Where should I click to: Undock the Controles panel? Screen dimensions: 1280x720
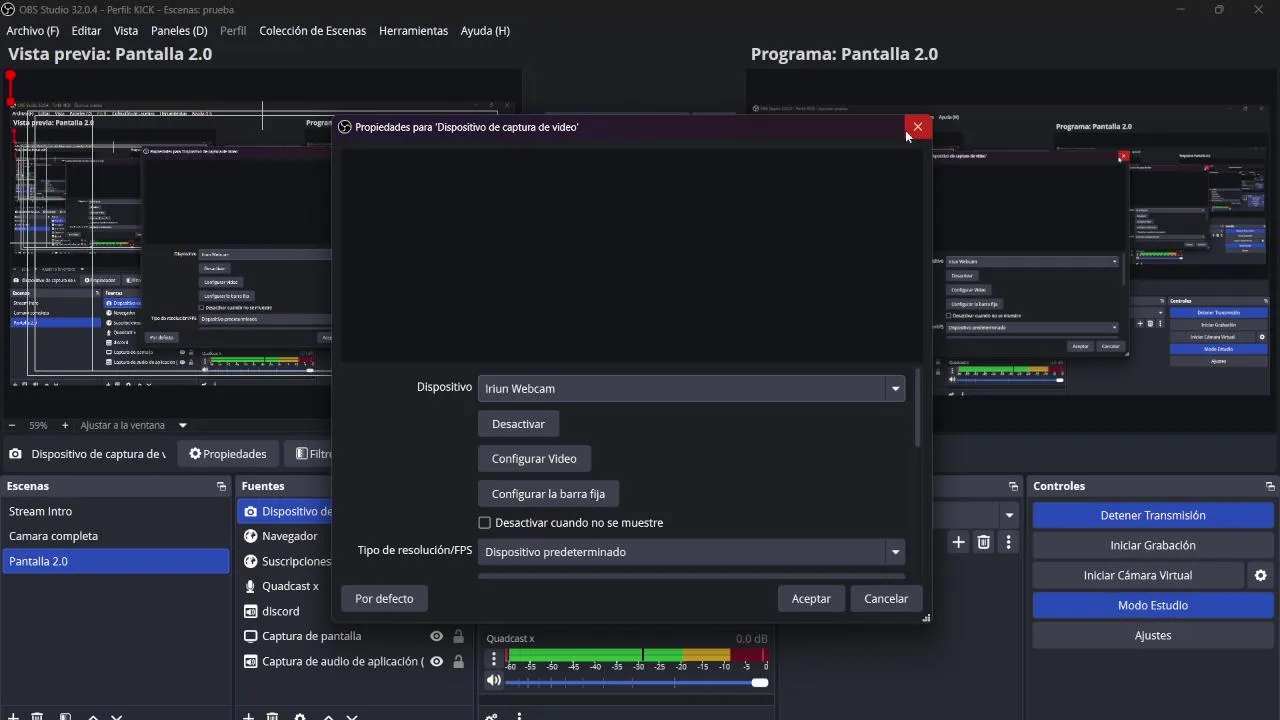coord(1270,486)
